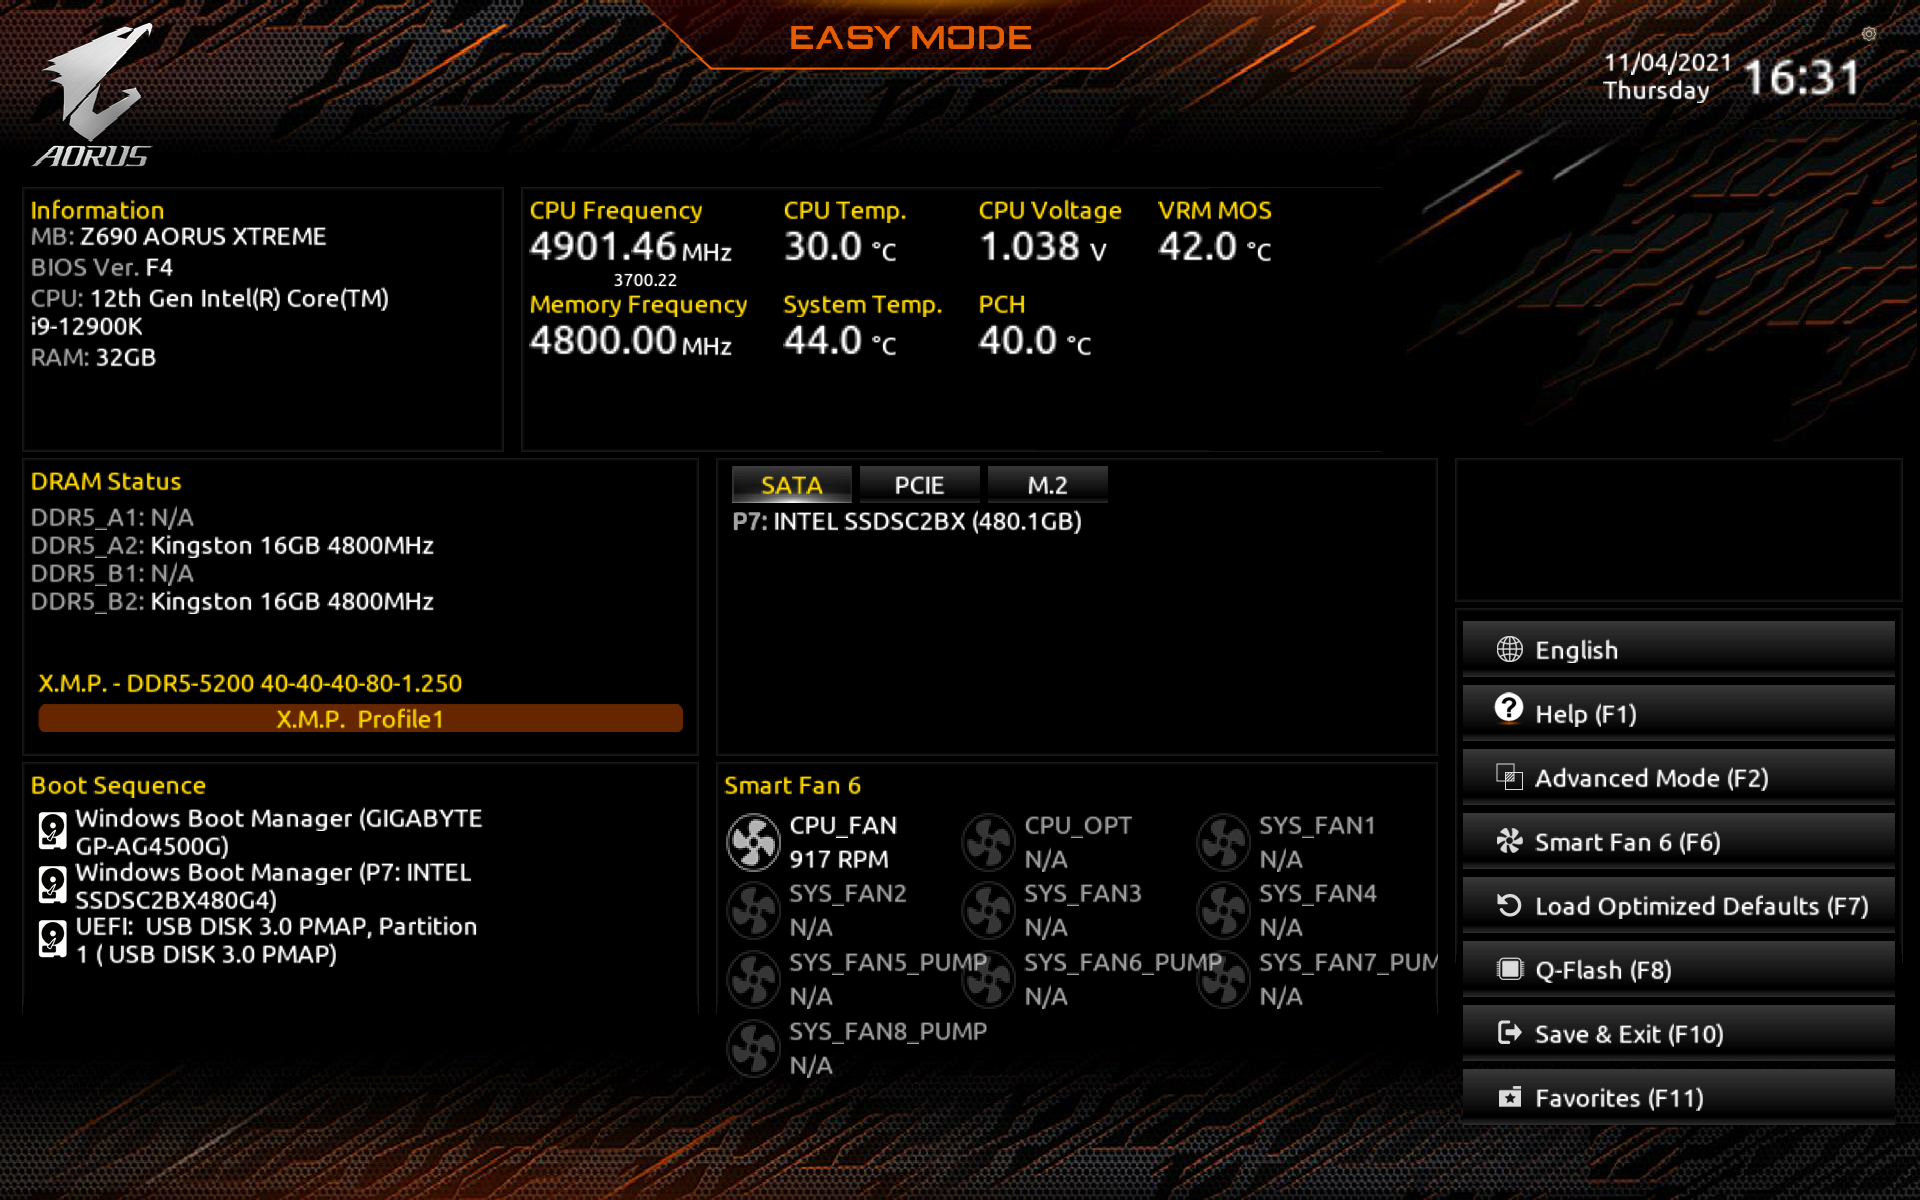Open the English language selector

1677,650
